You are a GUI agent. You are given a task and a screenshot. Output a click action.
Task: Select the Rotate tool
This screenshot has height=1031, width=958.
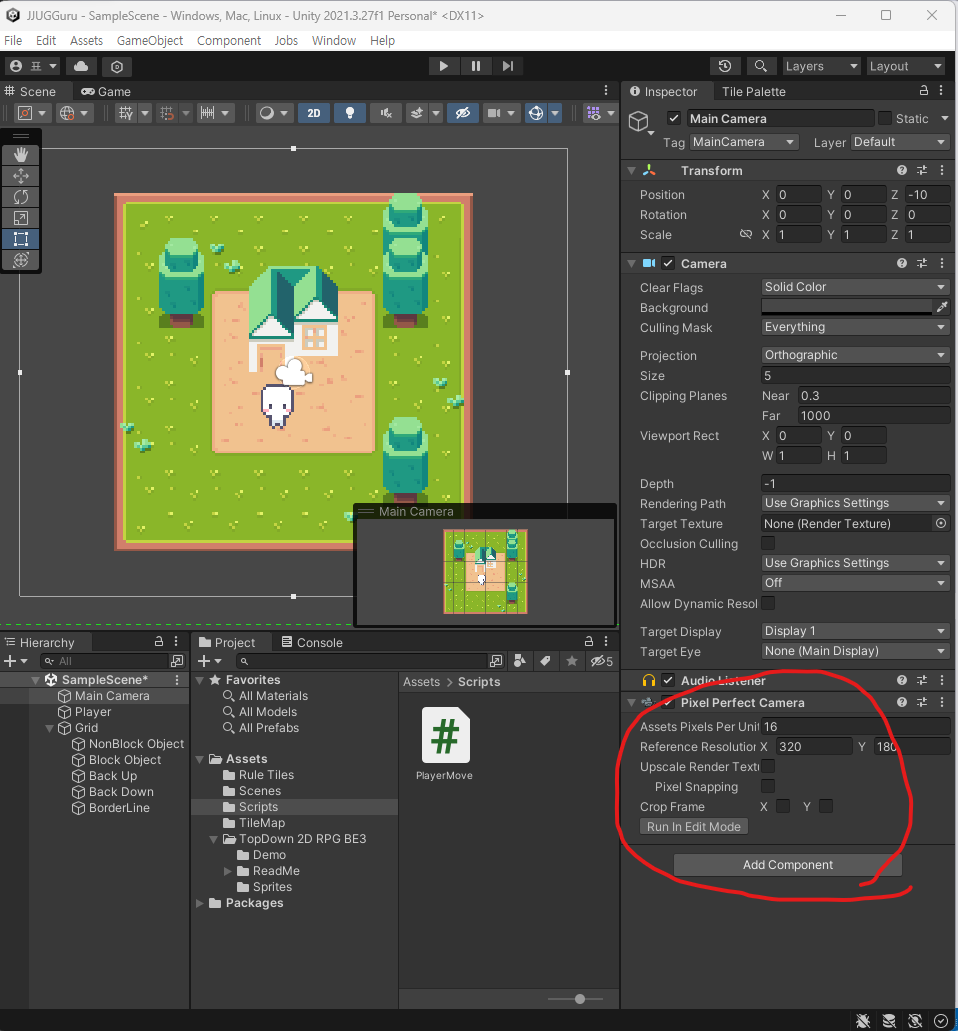[21, 196]
